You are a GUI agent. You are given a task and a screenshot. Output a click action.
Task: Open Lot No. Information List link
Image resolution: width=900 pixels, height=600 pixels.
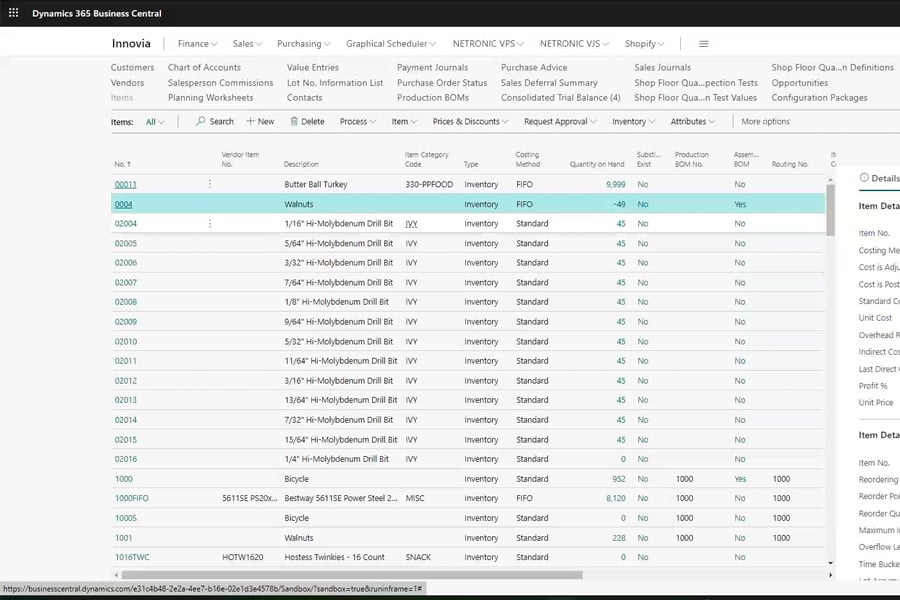[335, 83]
